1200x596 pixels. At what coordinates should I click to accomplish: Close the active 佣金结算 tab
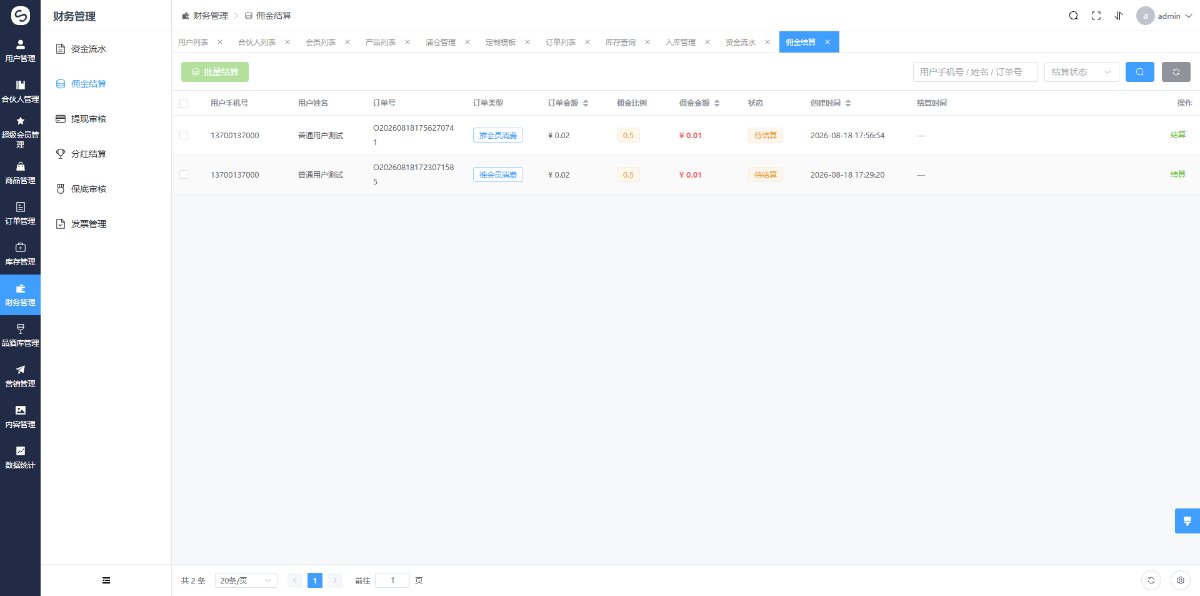point(827,42)
